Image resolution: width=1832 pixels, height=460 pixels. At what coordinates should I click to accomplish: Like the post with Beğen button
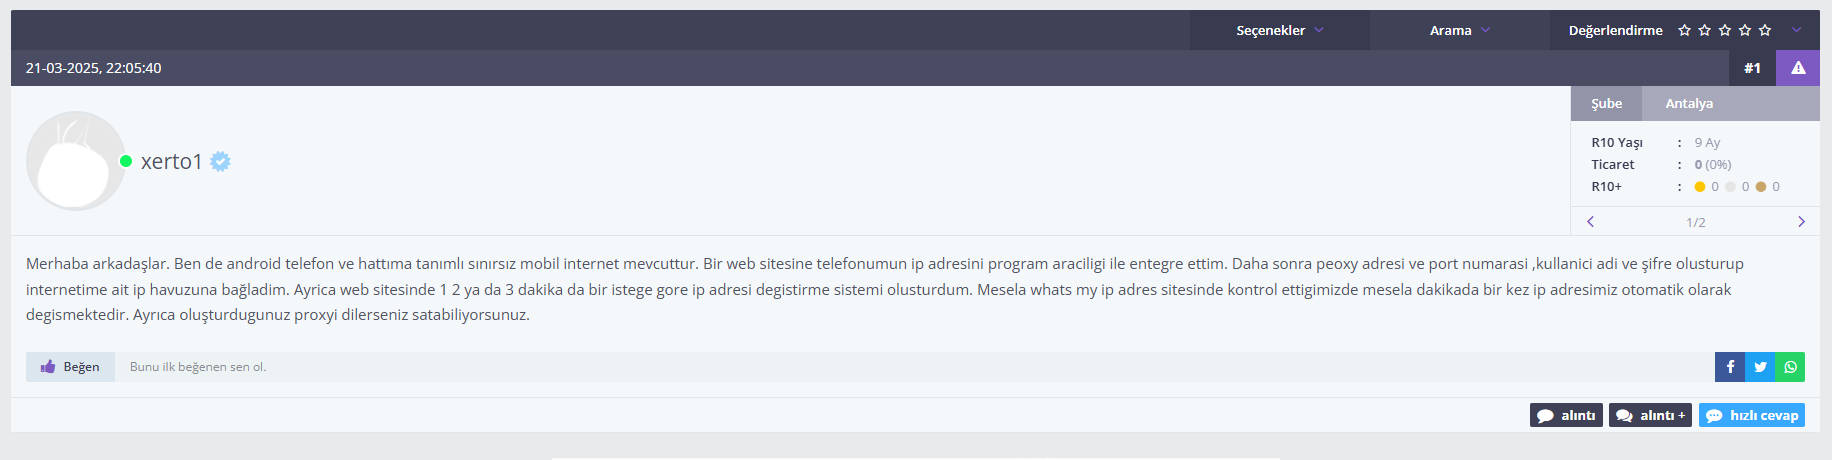(70, 367)
